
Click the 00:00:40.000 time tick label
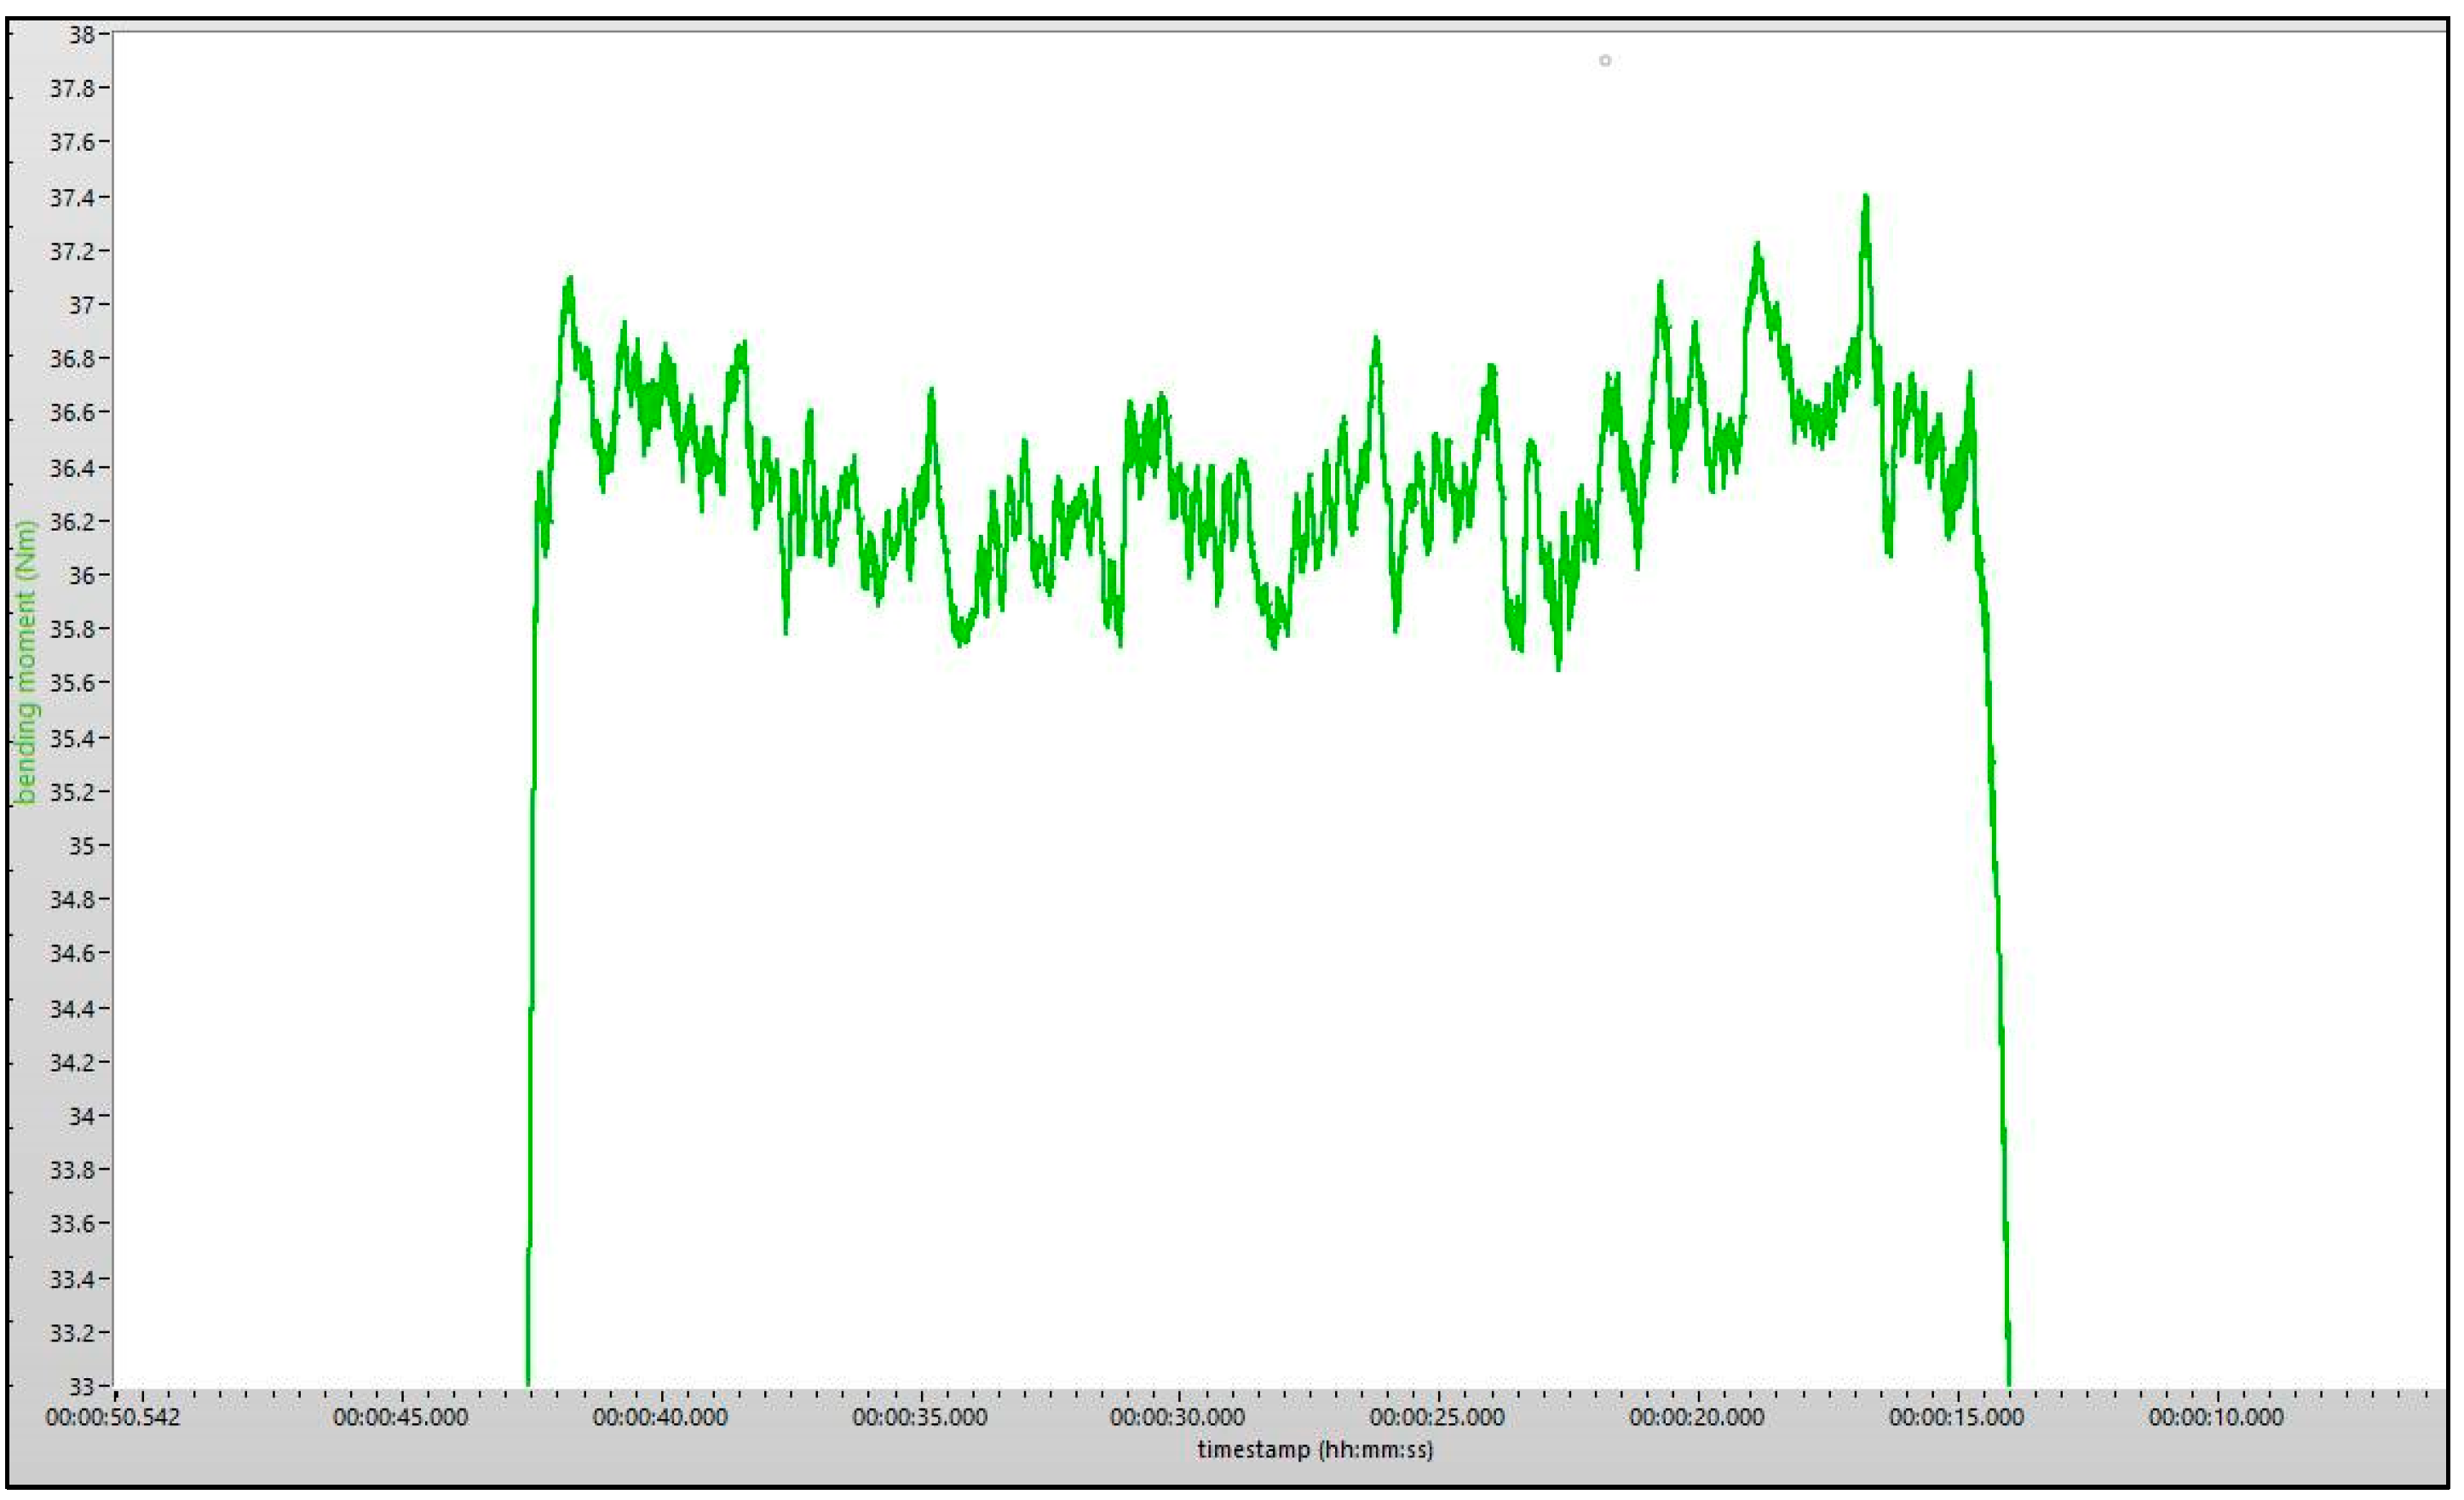(660, 1417)
